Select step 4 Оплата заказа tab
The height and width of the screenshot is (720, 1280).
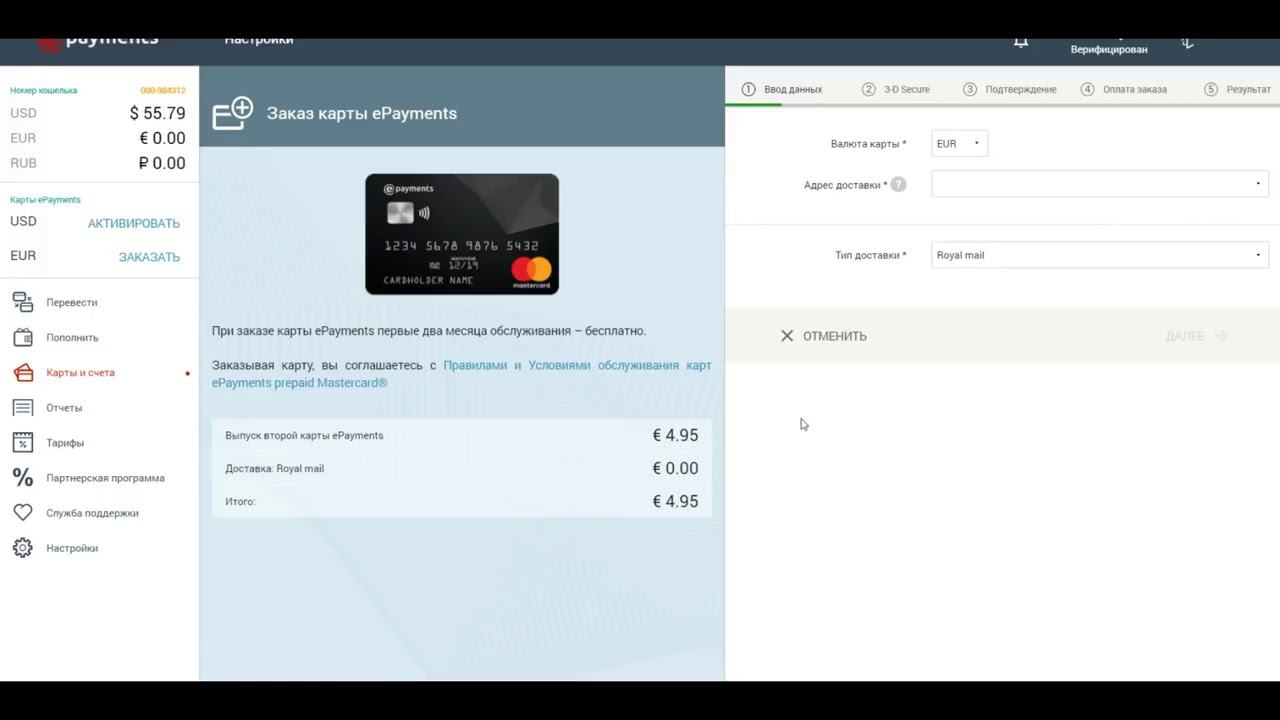coord(1124,89)
